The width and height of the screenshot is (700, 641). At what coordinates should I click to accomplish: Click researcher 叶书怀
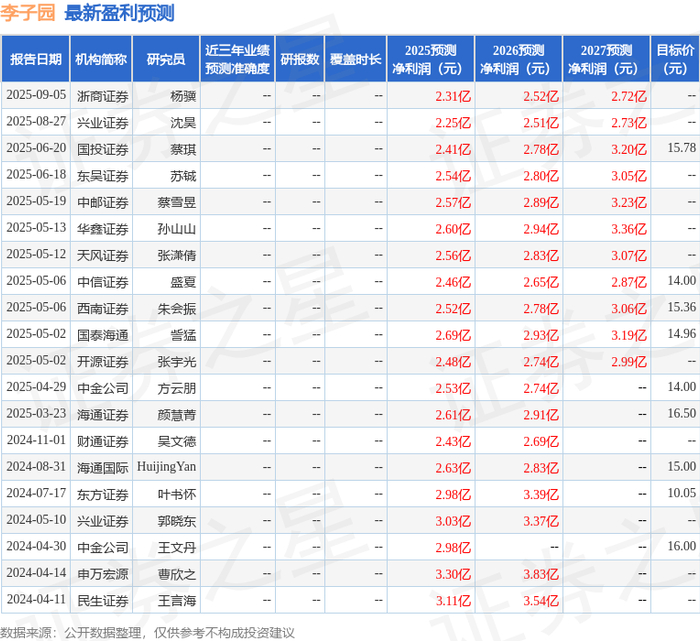click(x=177, y=495)
